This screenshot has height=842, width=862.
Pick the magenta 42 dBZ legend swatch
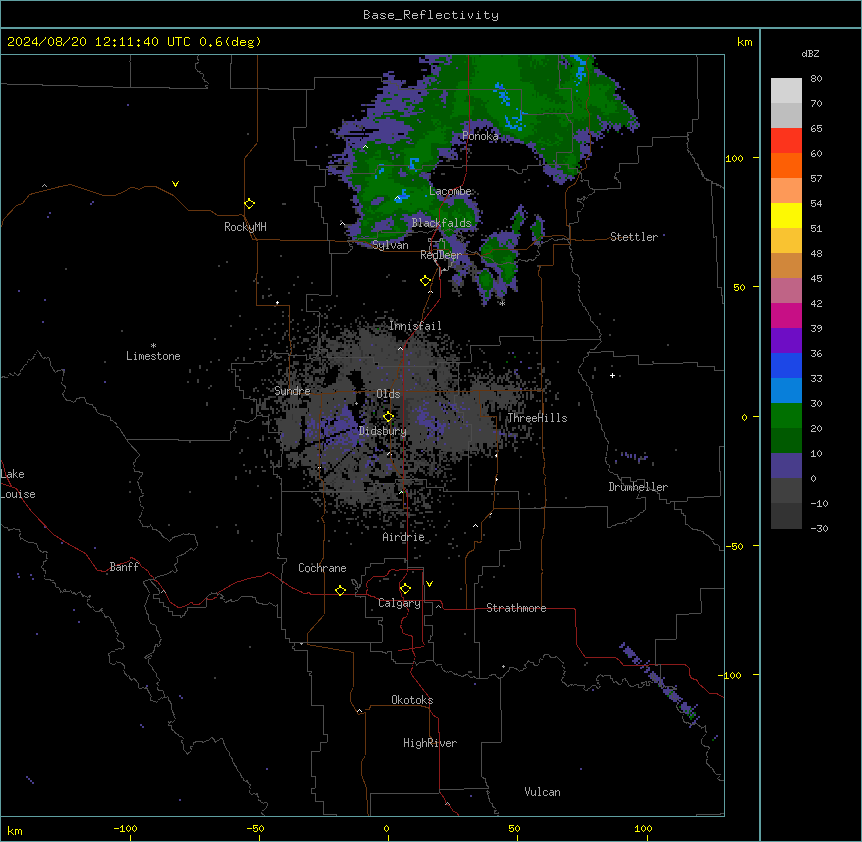tap(786, 315)
